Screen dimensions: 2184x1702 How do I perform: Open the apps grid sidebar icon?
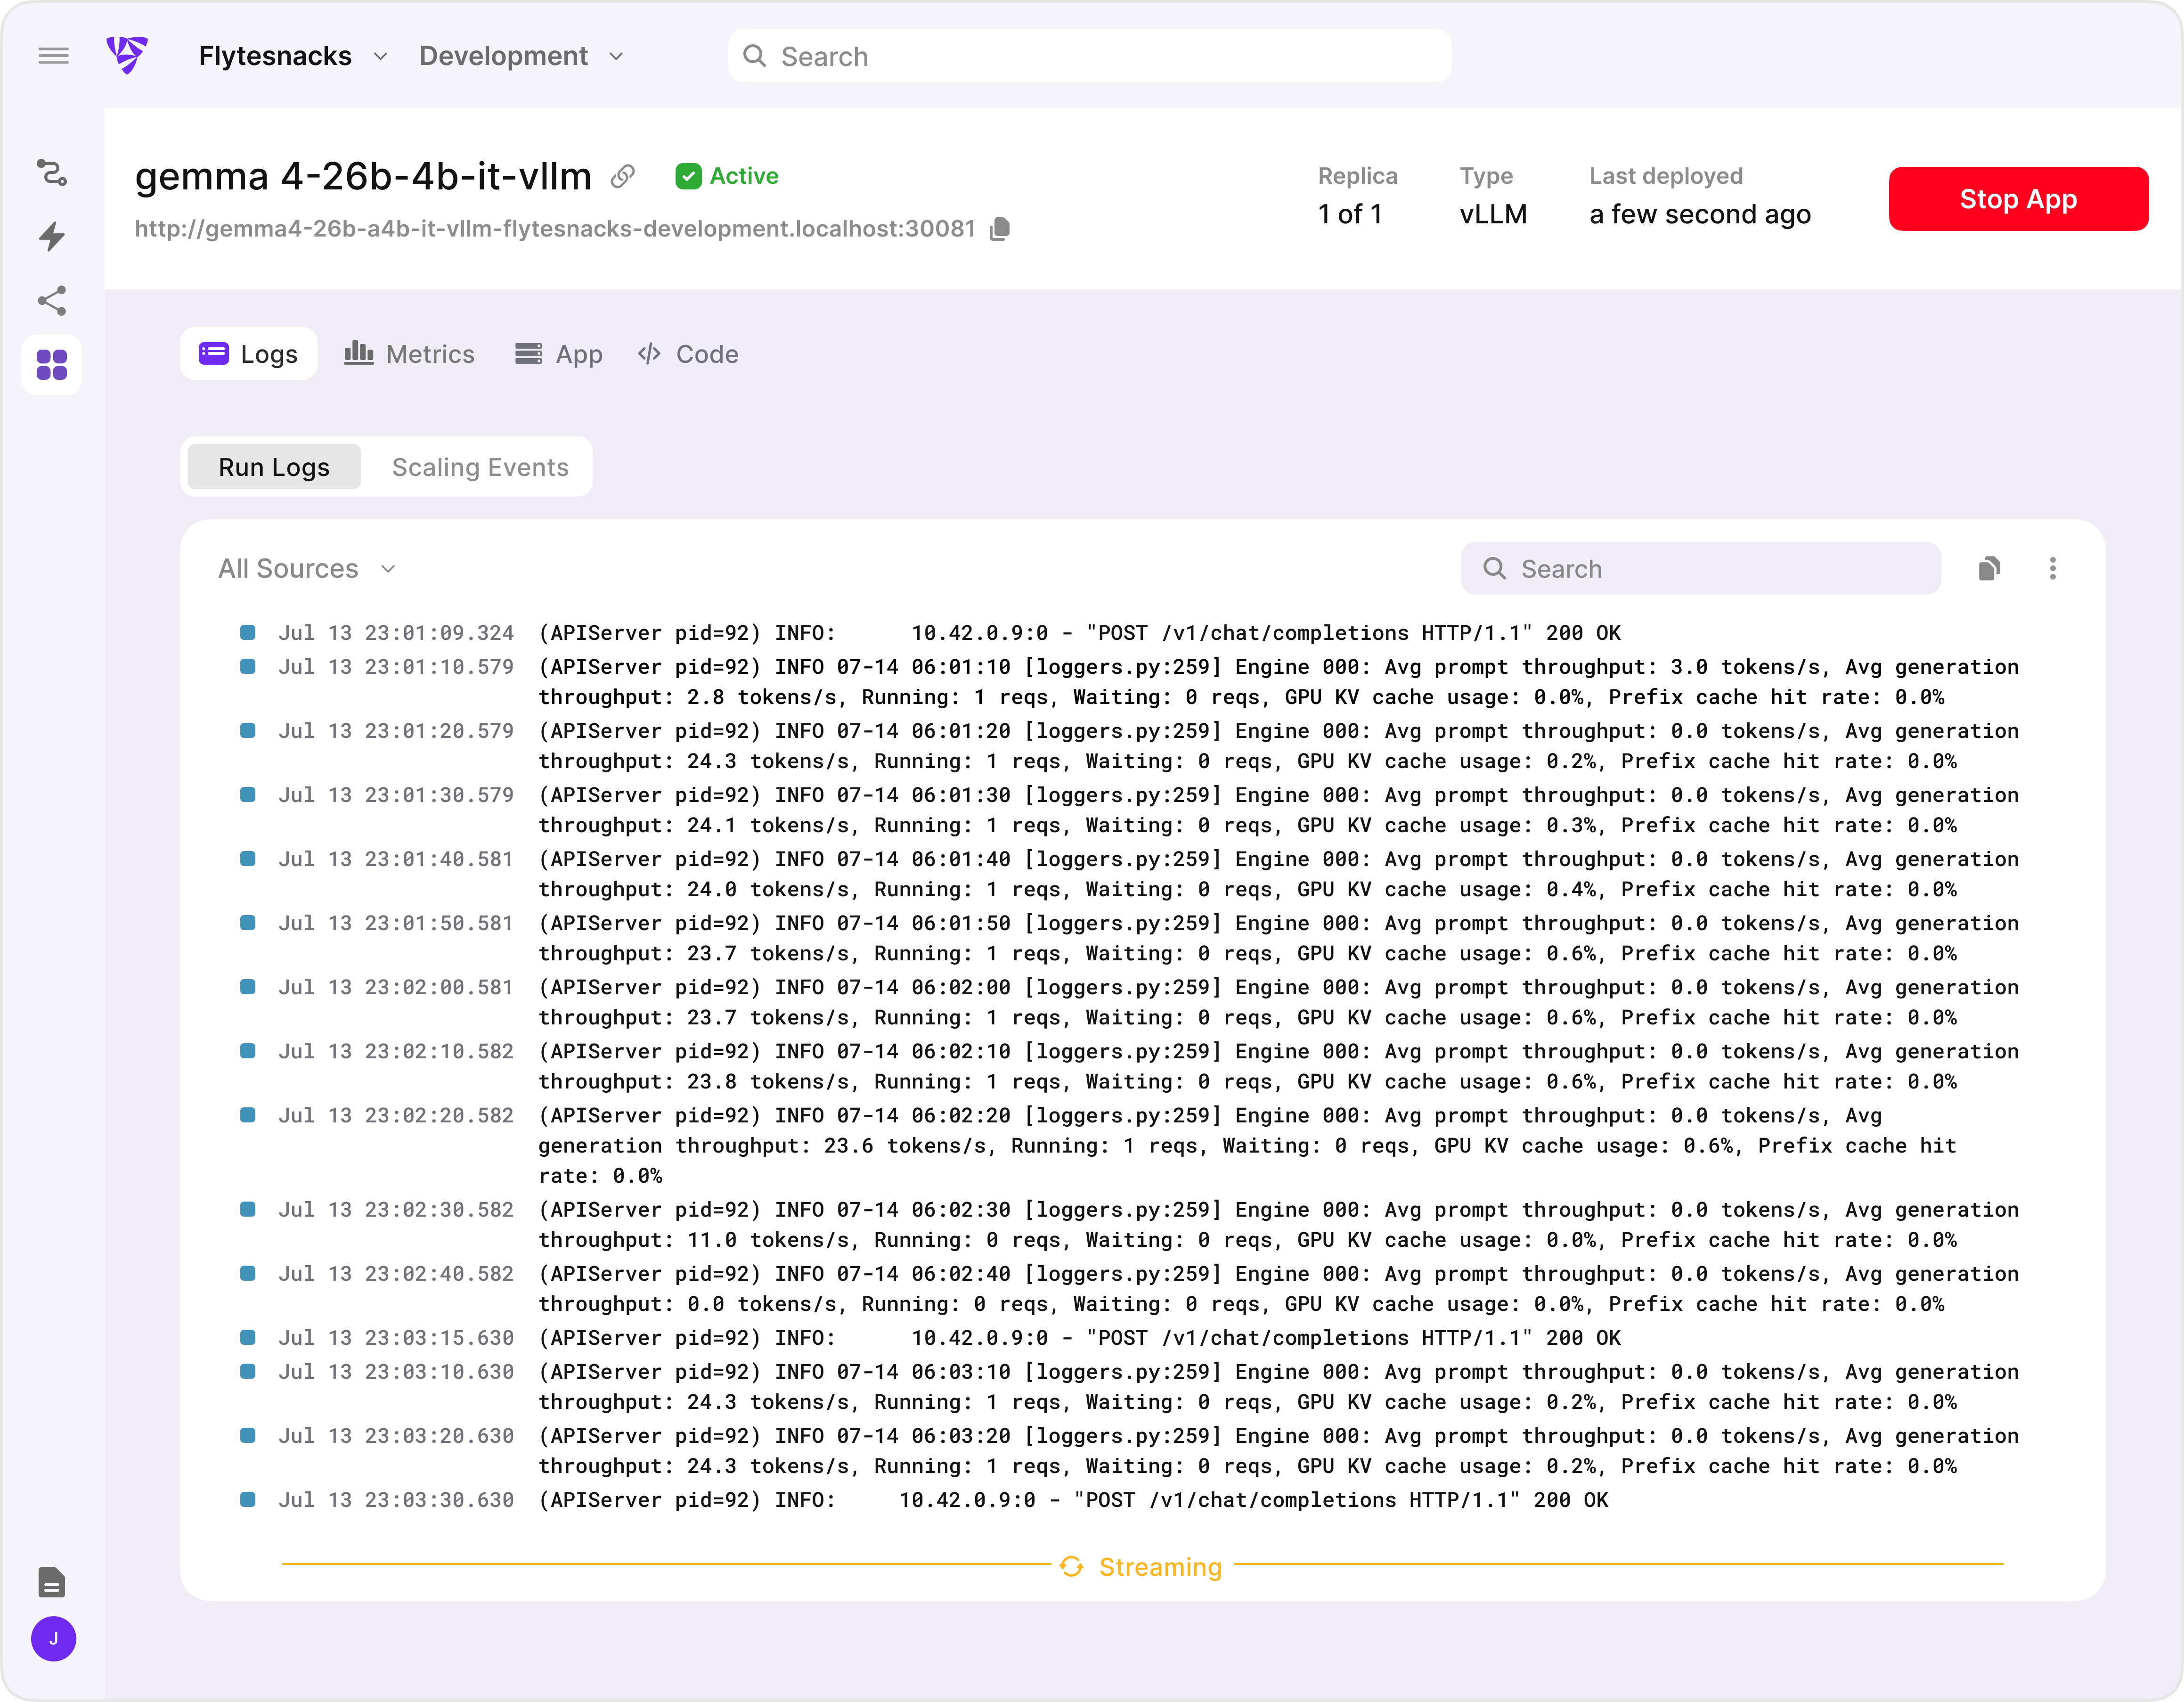52,365
